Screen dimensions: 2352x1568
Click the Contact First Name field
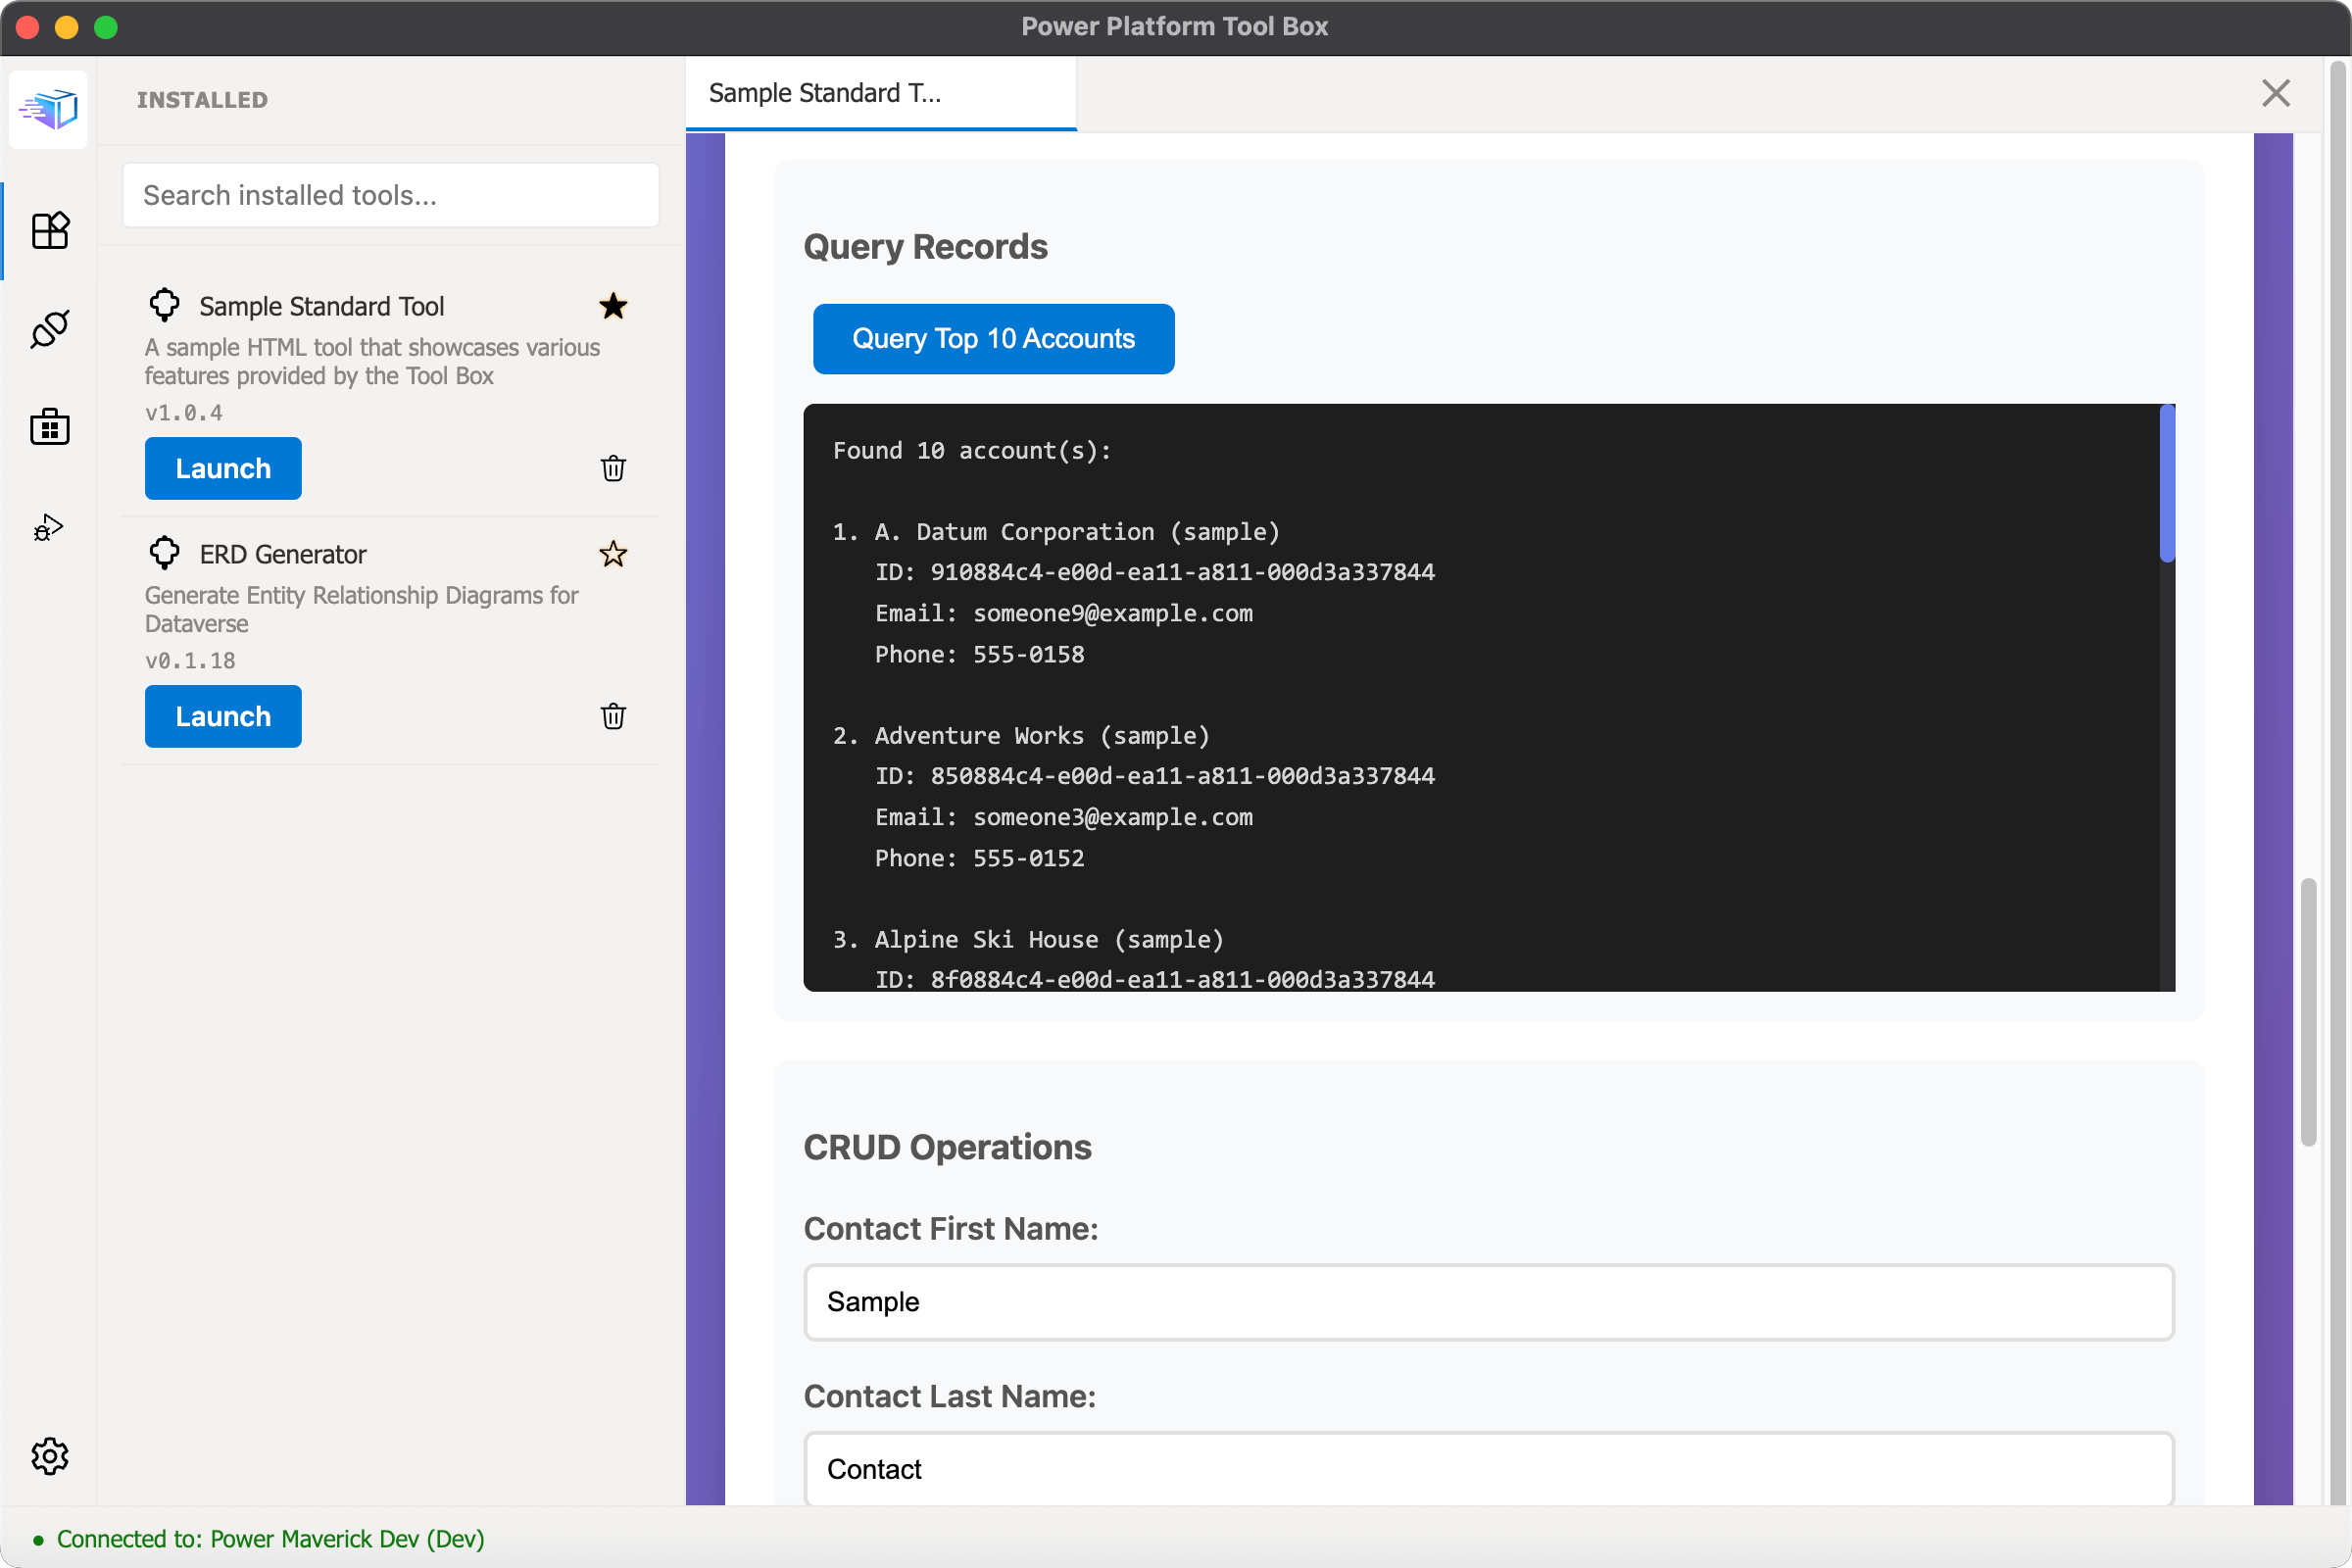click(1488, 1302)
